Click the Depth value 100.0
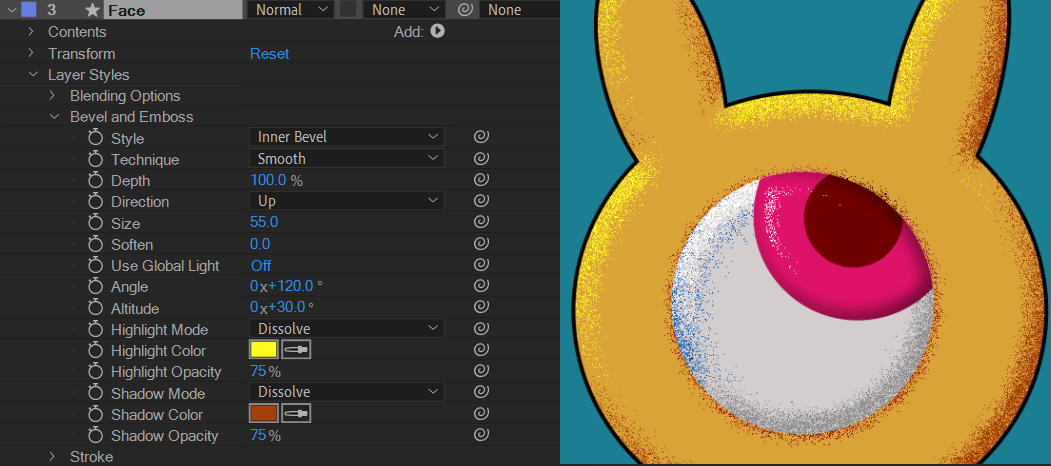 [x=269, y=180]
